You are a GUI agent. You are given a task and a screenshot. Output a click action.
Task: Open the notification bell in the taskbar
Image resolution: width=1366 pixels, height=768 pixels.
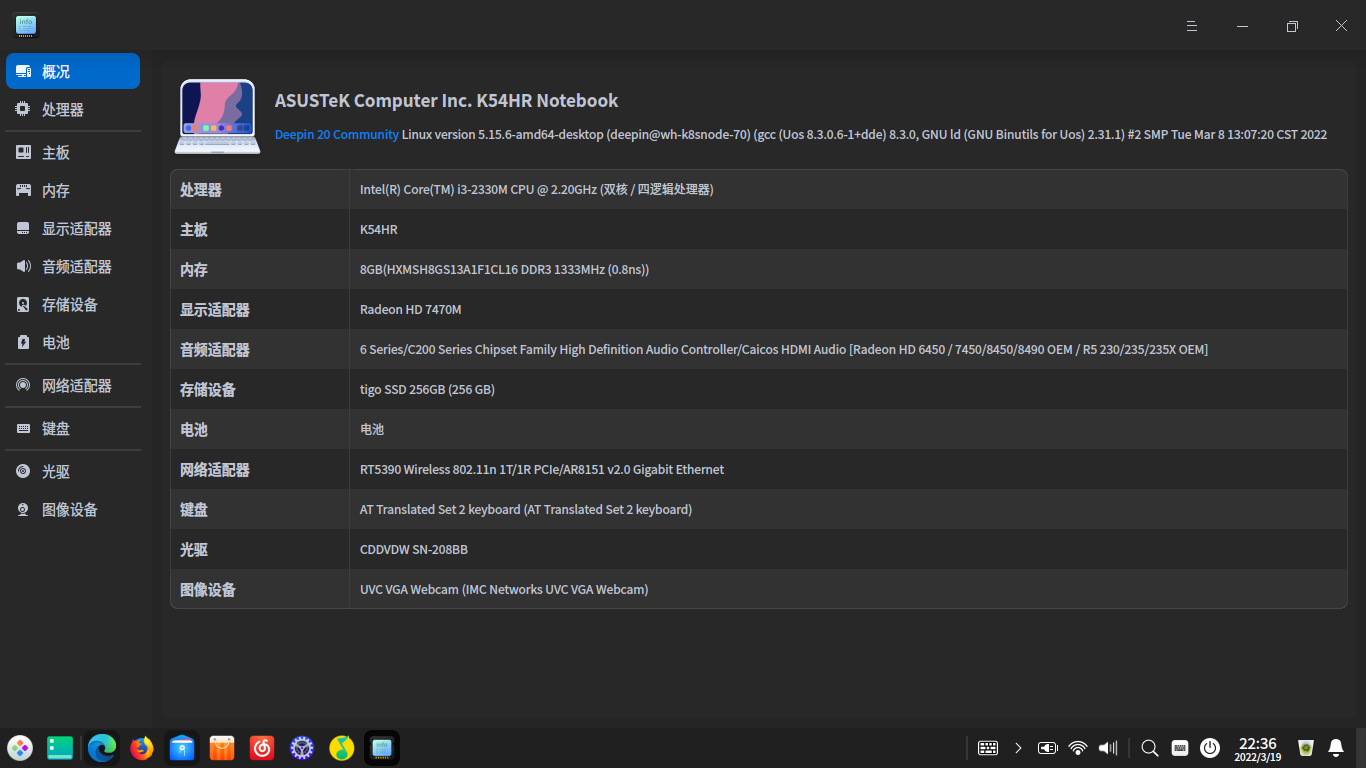(1335, 748)
